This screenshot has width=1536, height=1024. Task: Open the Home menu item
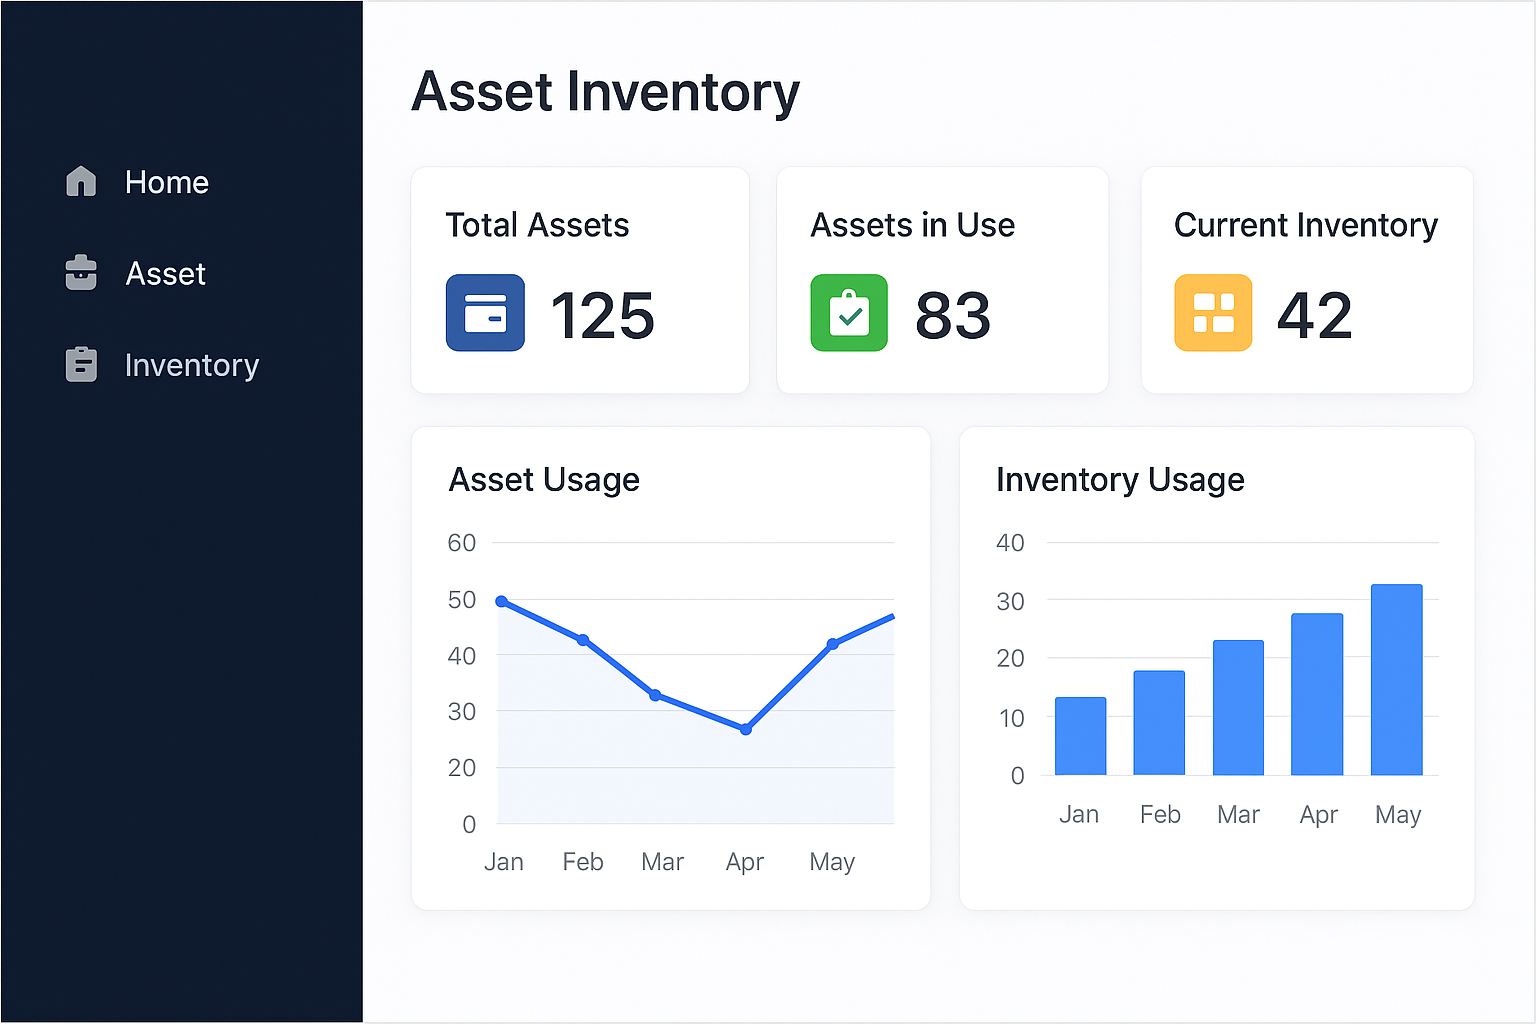[166, 182]
